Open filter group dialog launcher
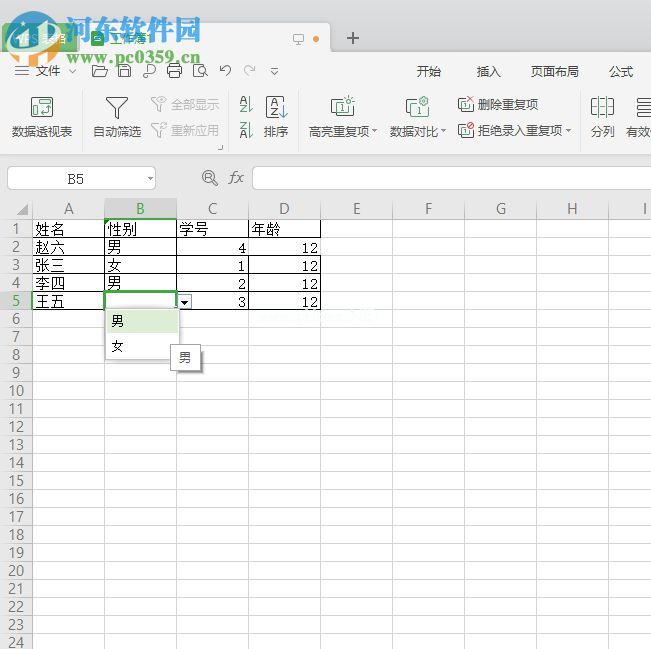 coord(220,147)
